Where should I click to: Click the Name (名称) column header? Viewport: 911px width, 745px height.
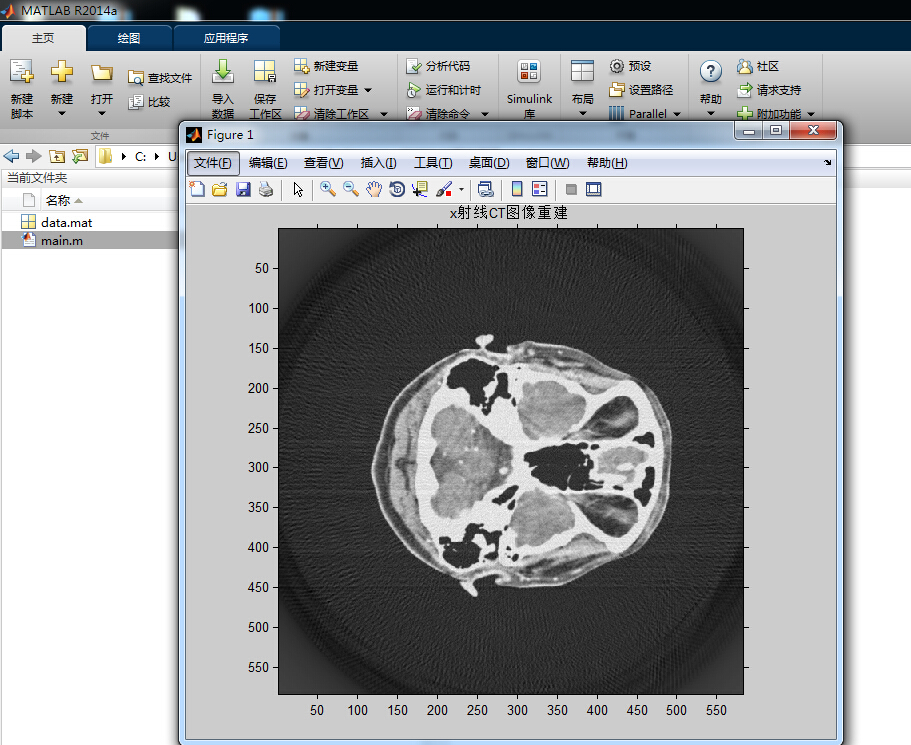(x=58, y=200)
